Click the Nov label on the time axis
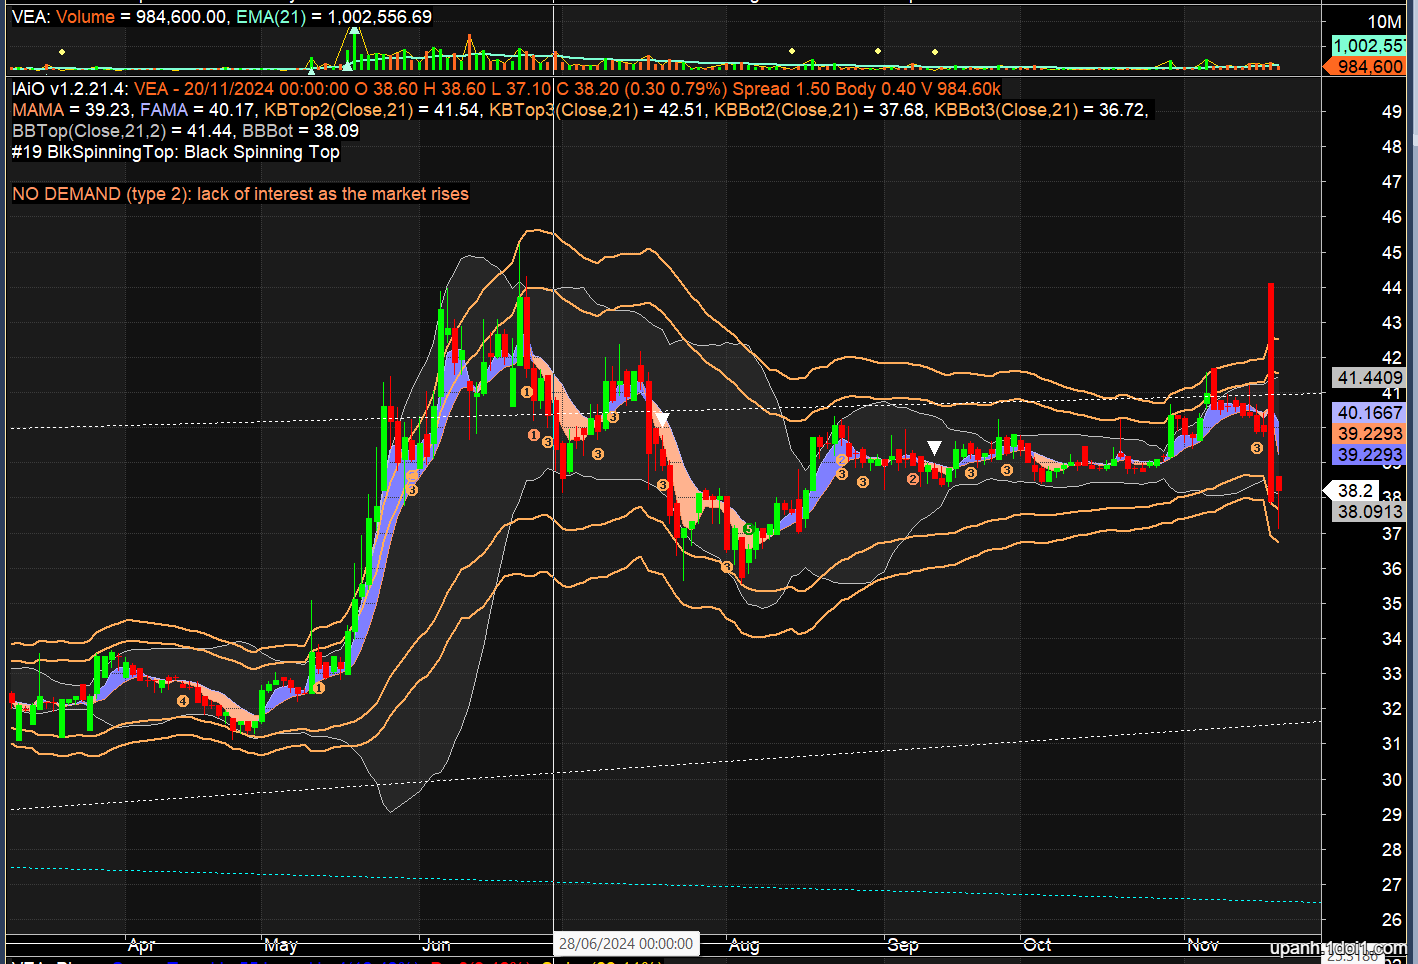 coord(1203,945)
